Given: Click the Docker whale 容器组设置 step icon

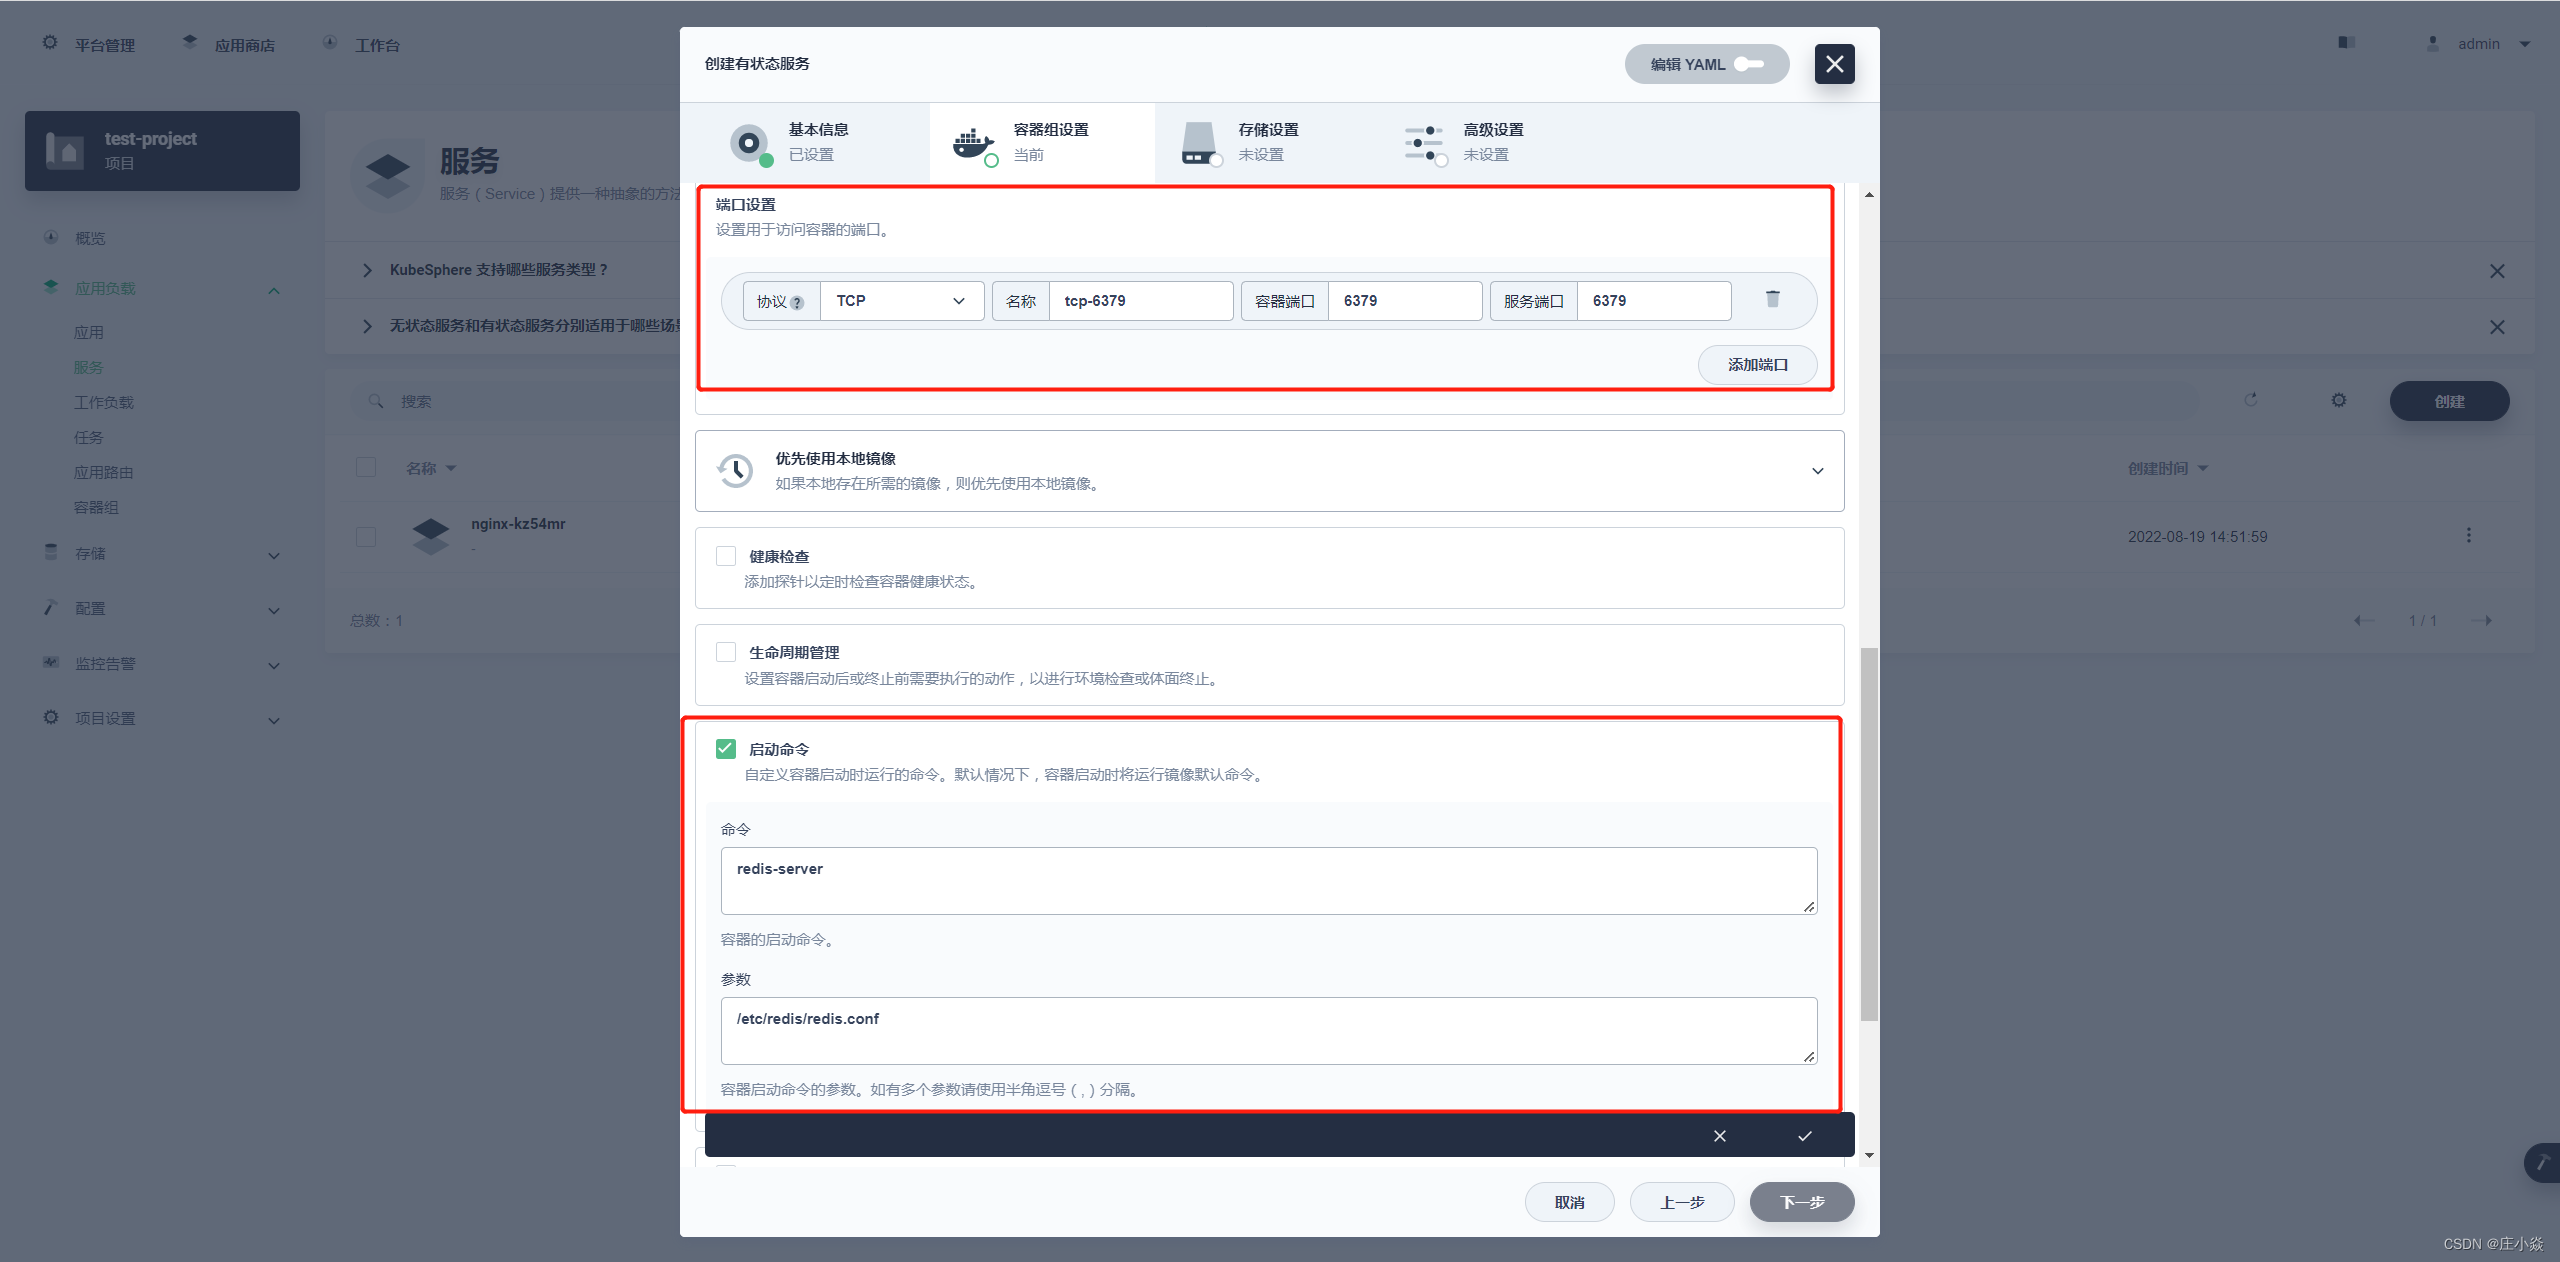Looking at the screenshot, I should (972, 143).
